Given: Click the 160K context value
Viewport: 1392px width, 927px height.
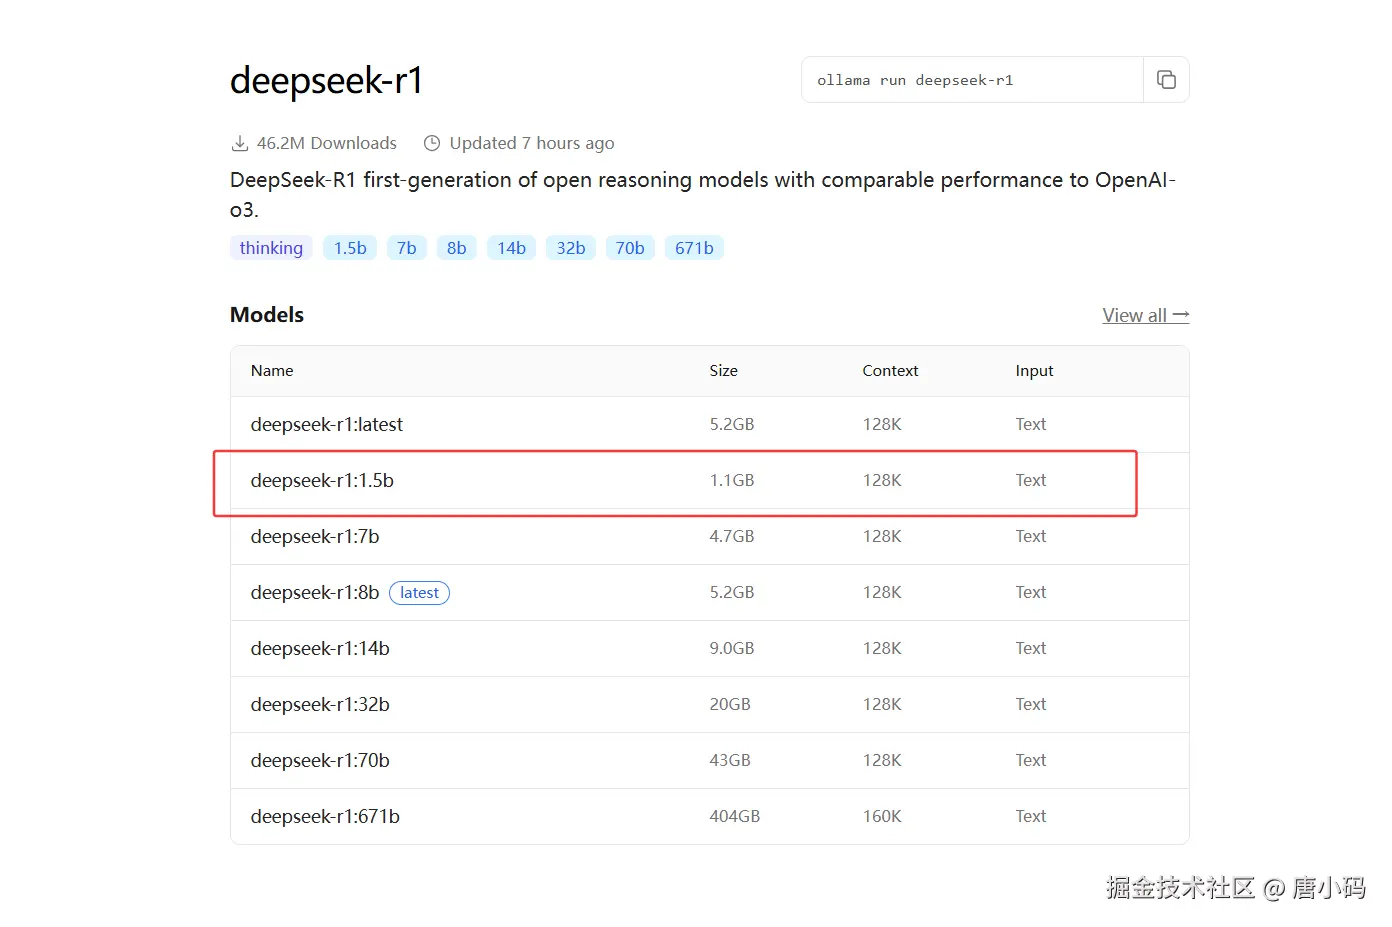Looking at the screenshot, I should [x=882, y=816].
